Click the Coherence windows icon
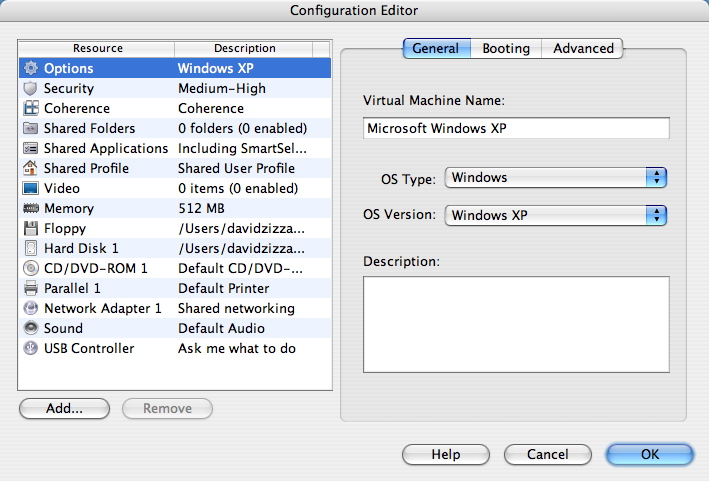Image resolution: width=709 pixels, height=481 pixels. click(31, 108)
